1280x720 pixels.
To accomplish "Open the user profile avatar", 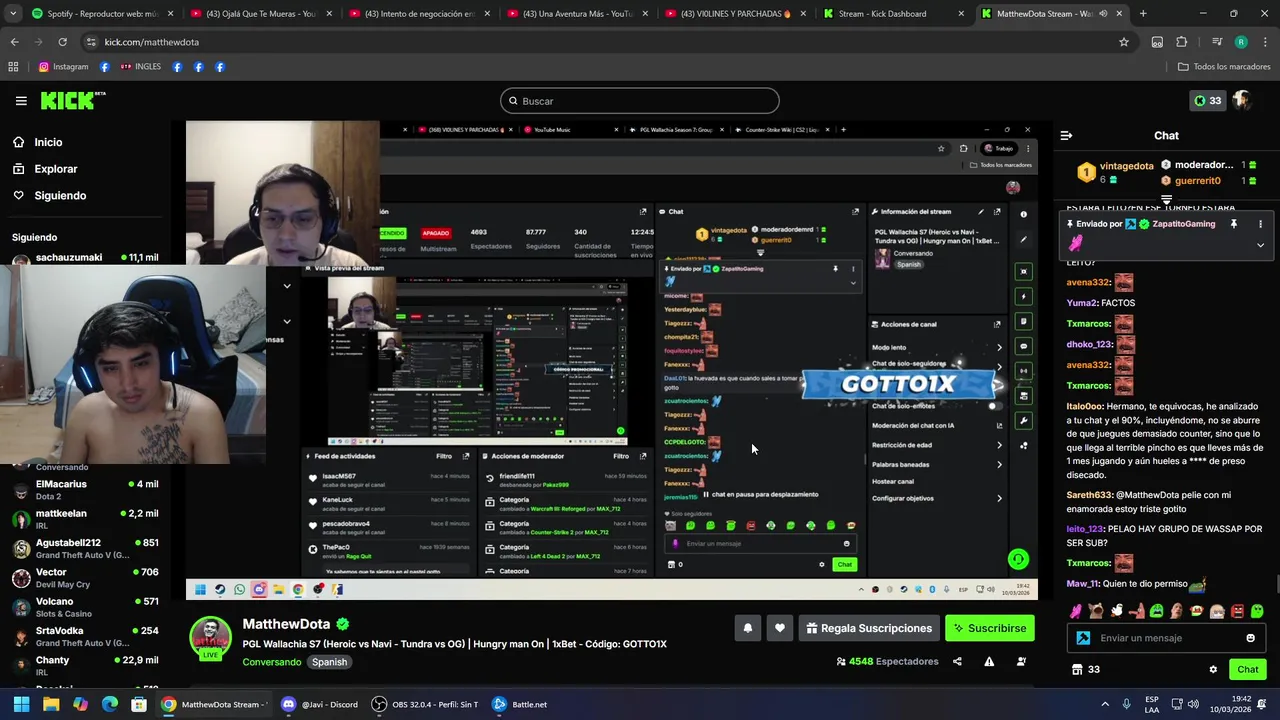I will tap(1242, 100).
